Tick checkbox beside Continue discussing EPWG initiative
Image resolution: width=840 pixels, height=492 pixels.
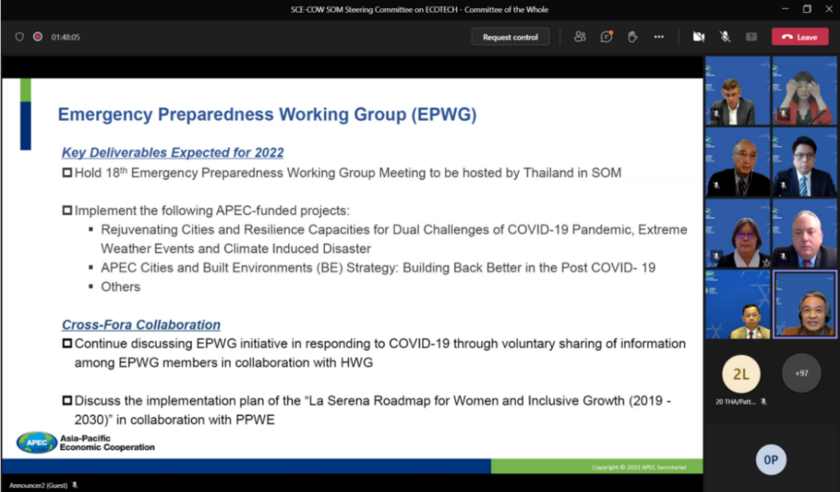(x=67, y=343)
